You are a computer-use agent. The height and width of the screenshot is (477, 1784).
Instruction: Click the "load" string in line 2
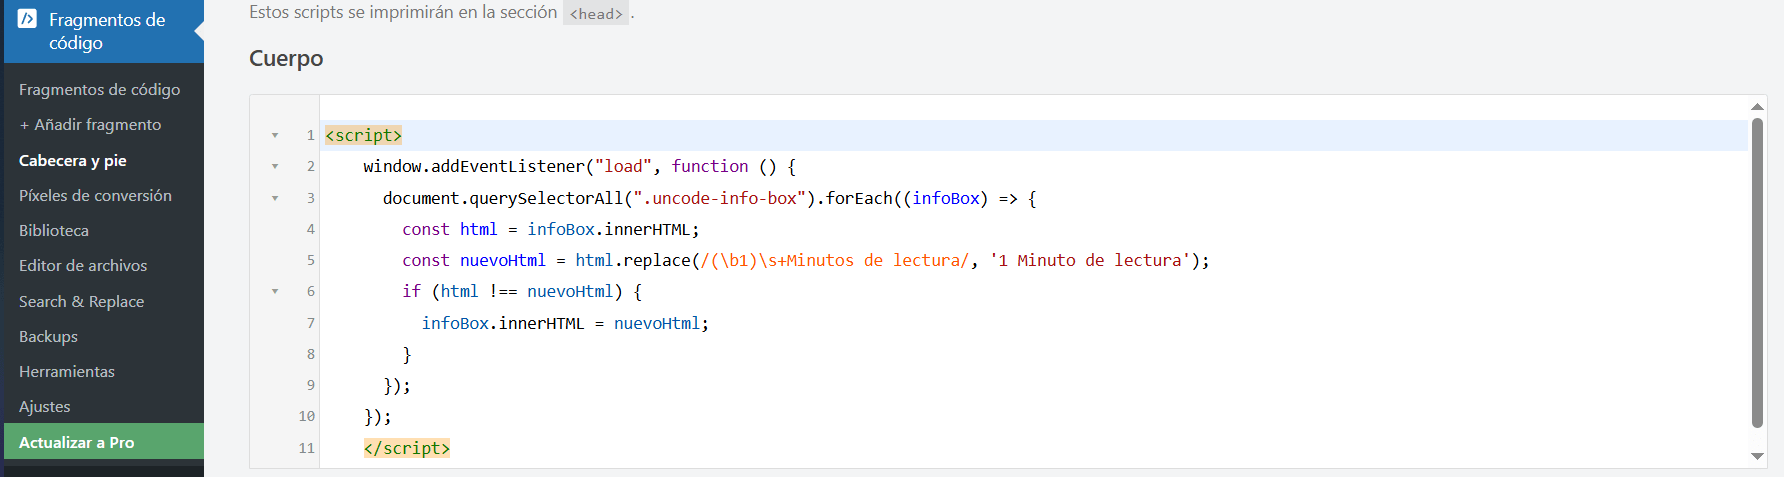pos(624,166)
